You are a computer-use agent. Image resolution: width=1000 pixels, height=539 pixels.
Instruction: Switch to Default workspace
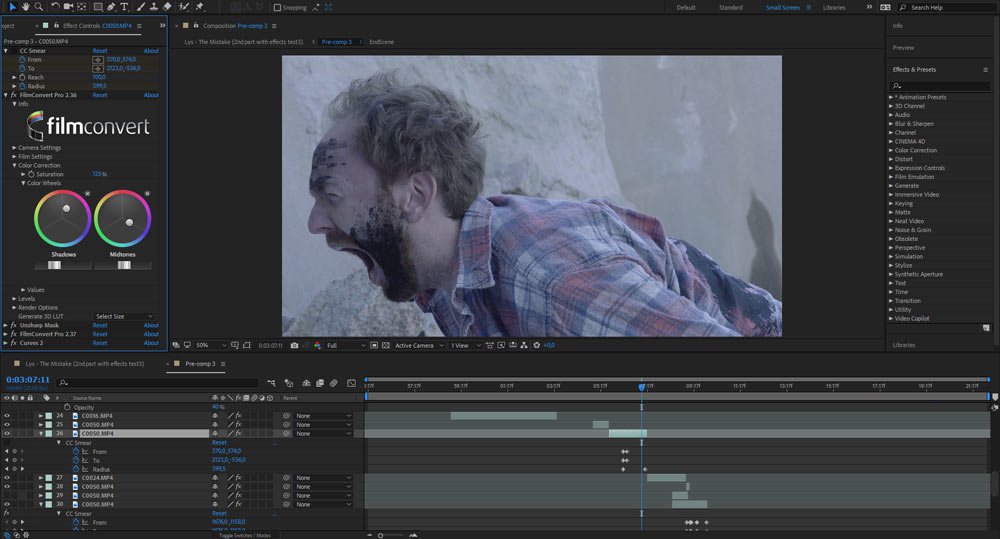click(x=686, y=8)
